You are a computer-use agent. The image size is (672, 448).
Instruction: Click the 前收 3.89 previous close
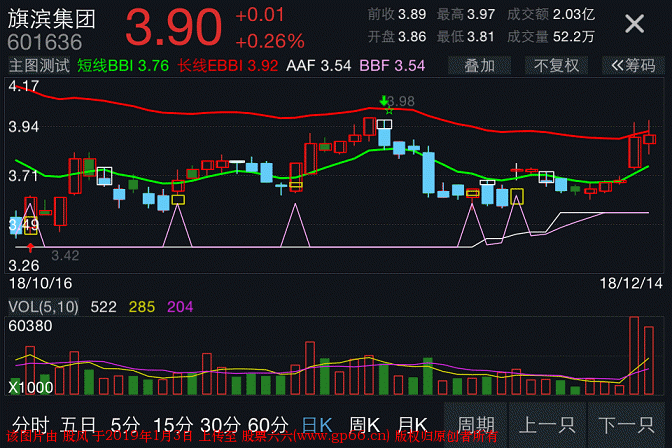[397, 15]
